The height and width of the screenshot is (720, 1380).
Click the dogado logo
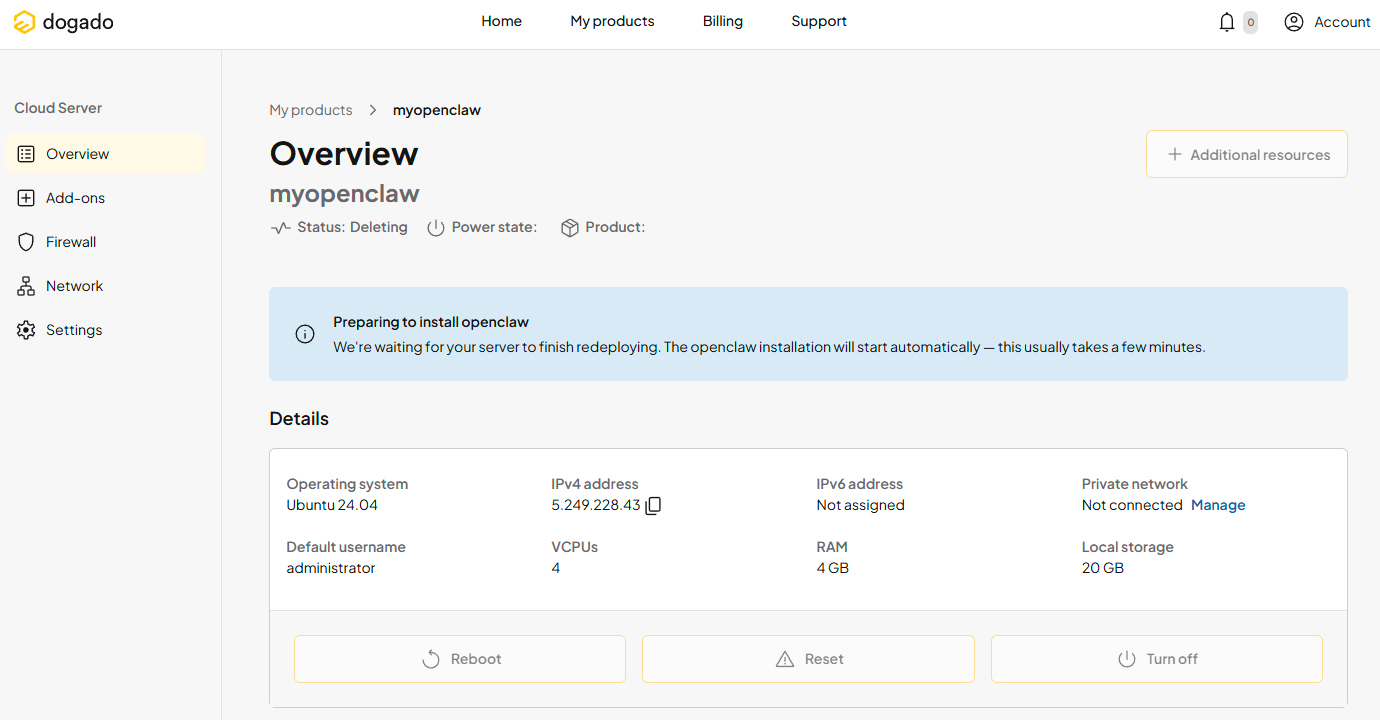pos(63,22)
